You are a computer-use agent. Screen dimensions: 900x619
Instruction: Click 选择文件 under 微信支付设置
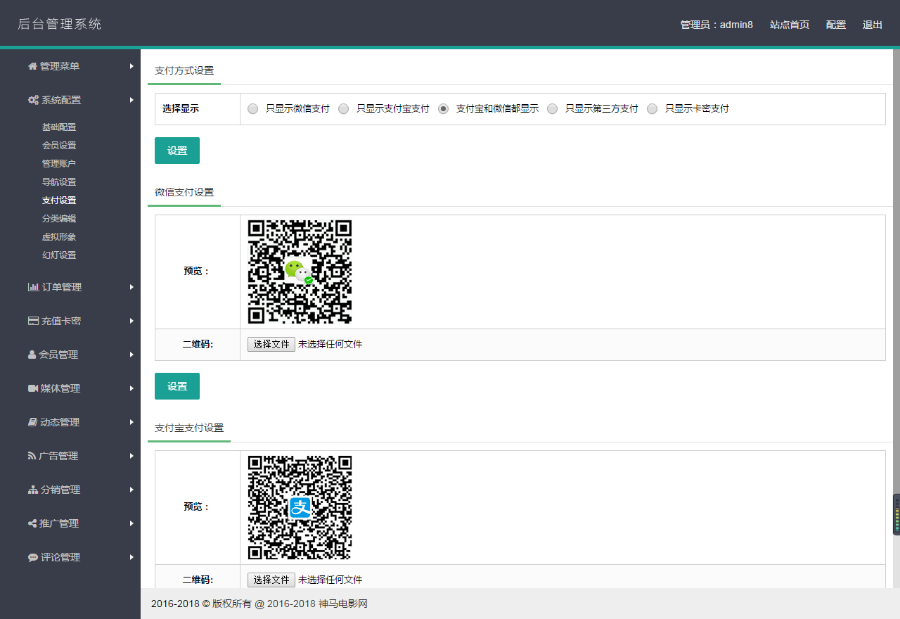[270, 343]
